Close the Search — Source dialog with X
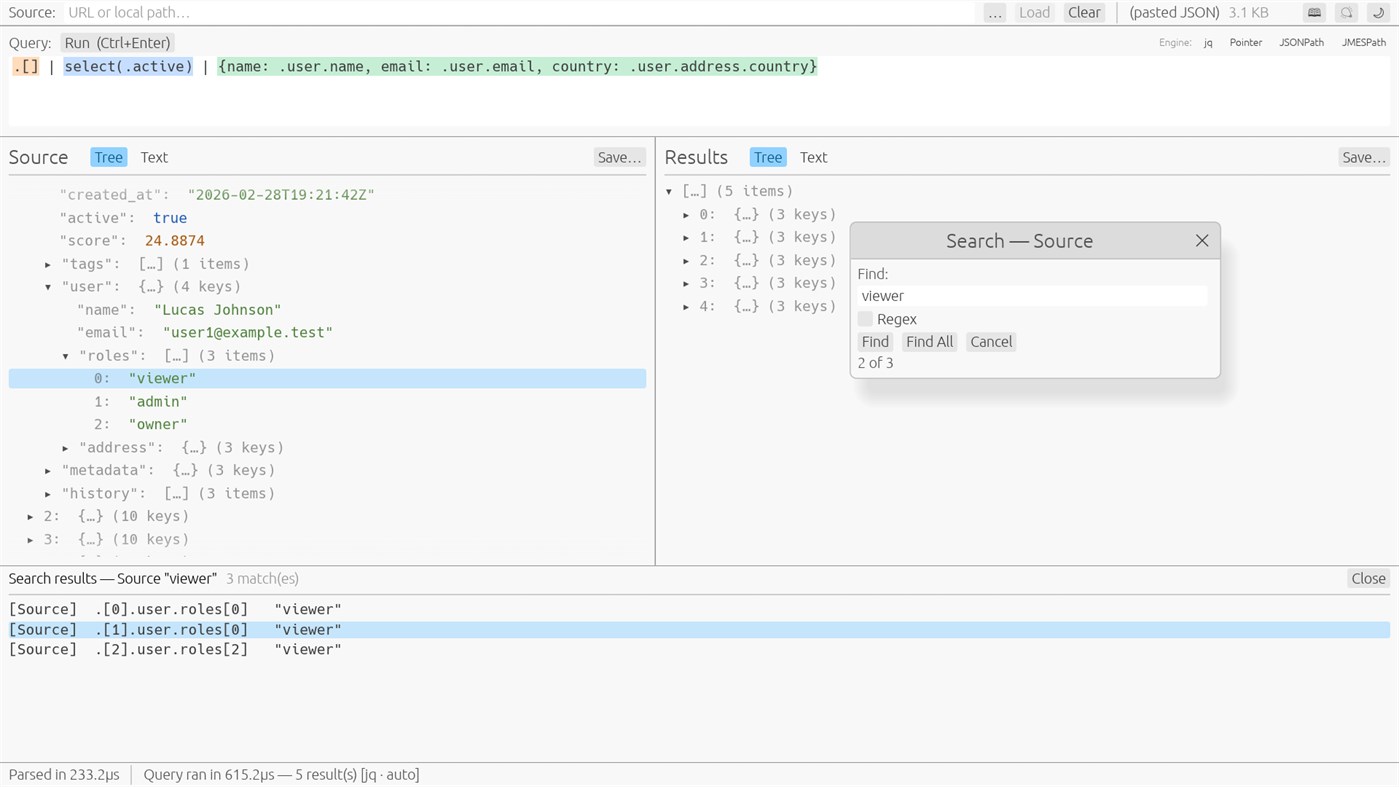This screenshot has height=787, width=1399. pos(1202,241)
